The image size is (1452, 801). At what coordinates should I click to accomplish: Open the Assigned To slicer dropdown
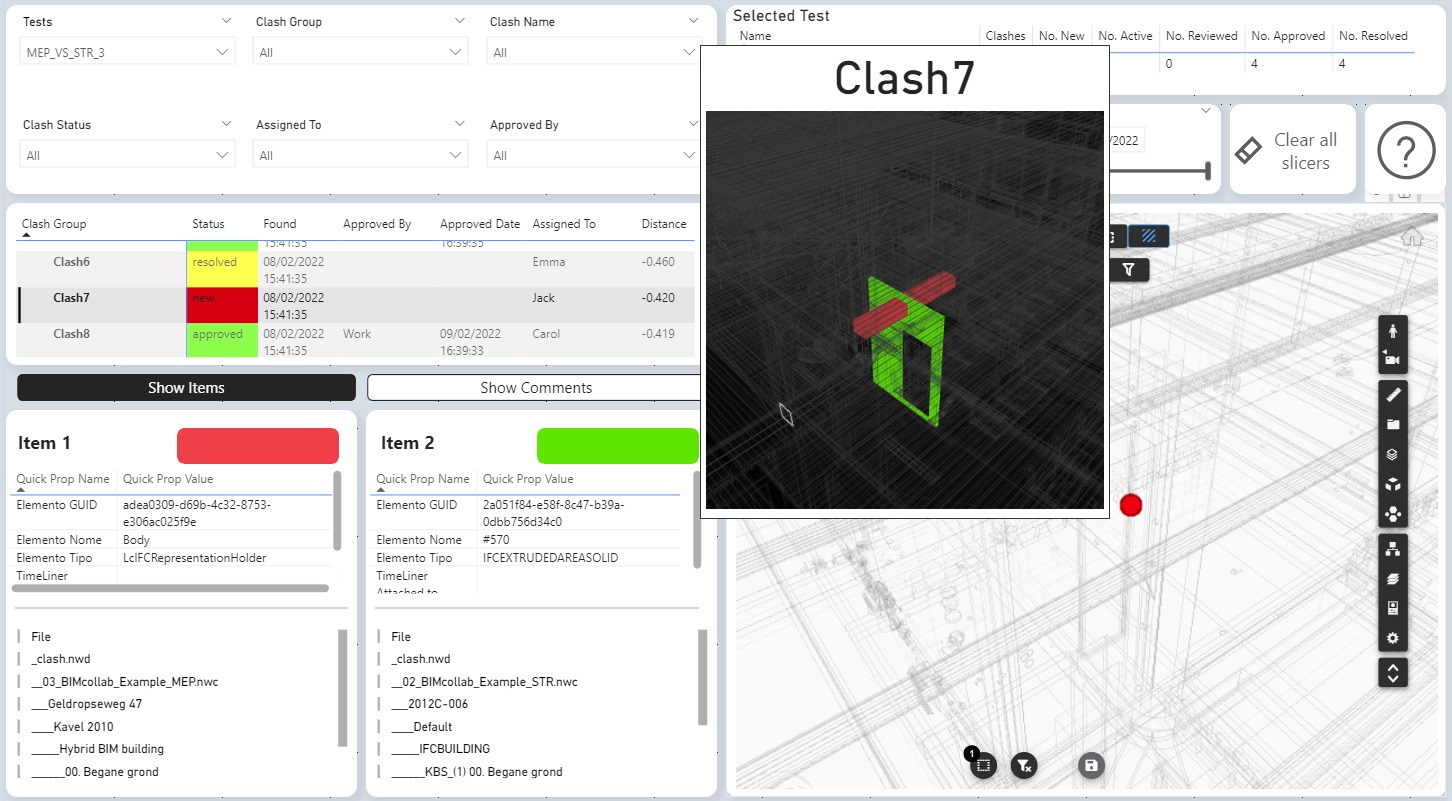361,155
